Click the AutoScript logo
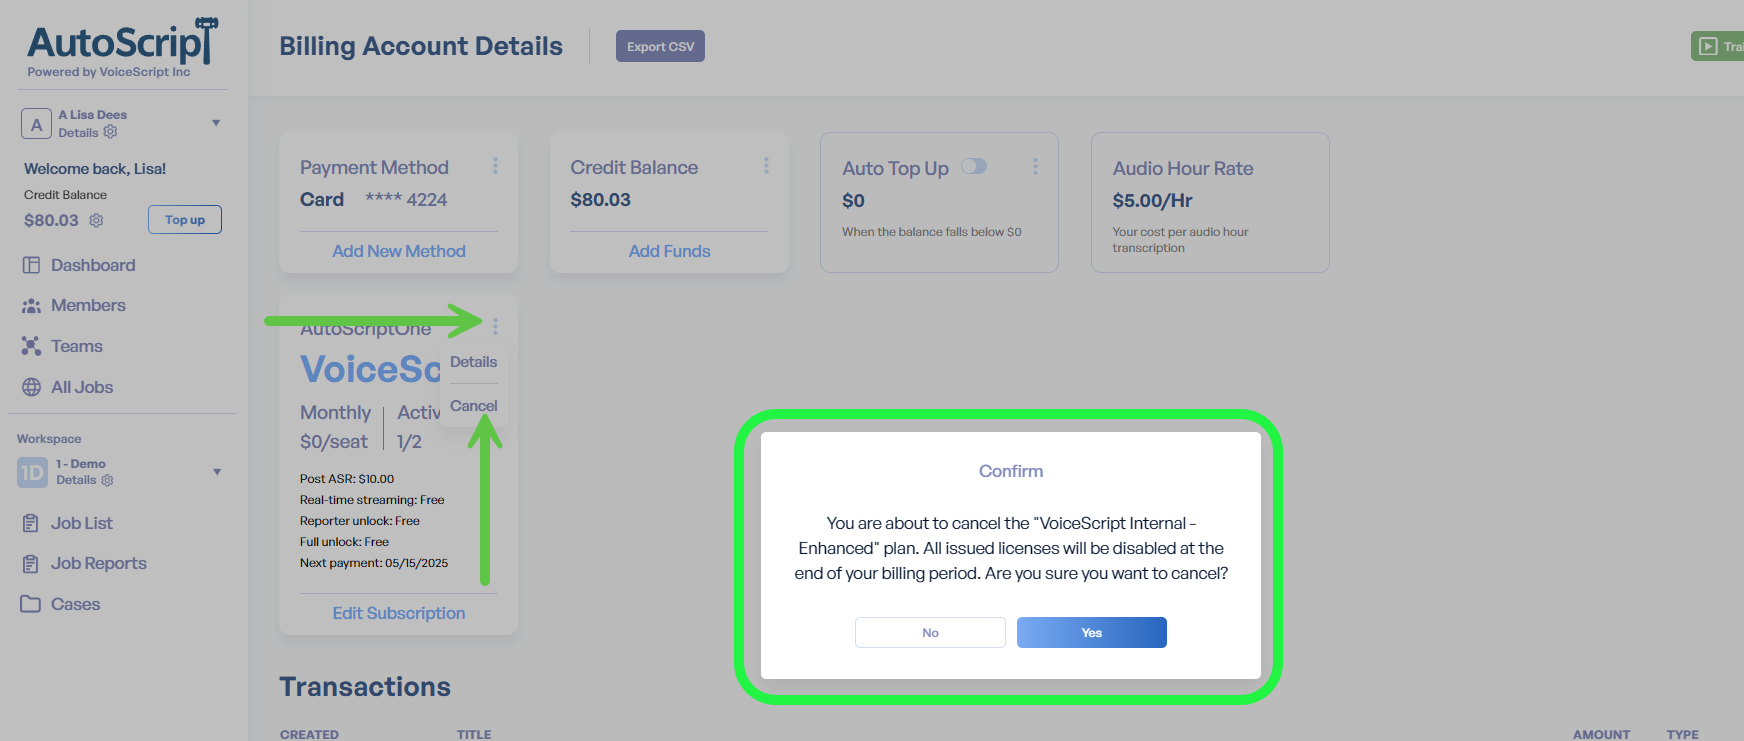This screenshot has height=741, width=1744. pos(122,47)
